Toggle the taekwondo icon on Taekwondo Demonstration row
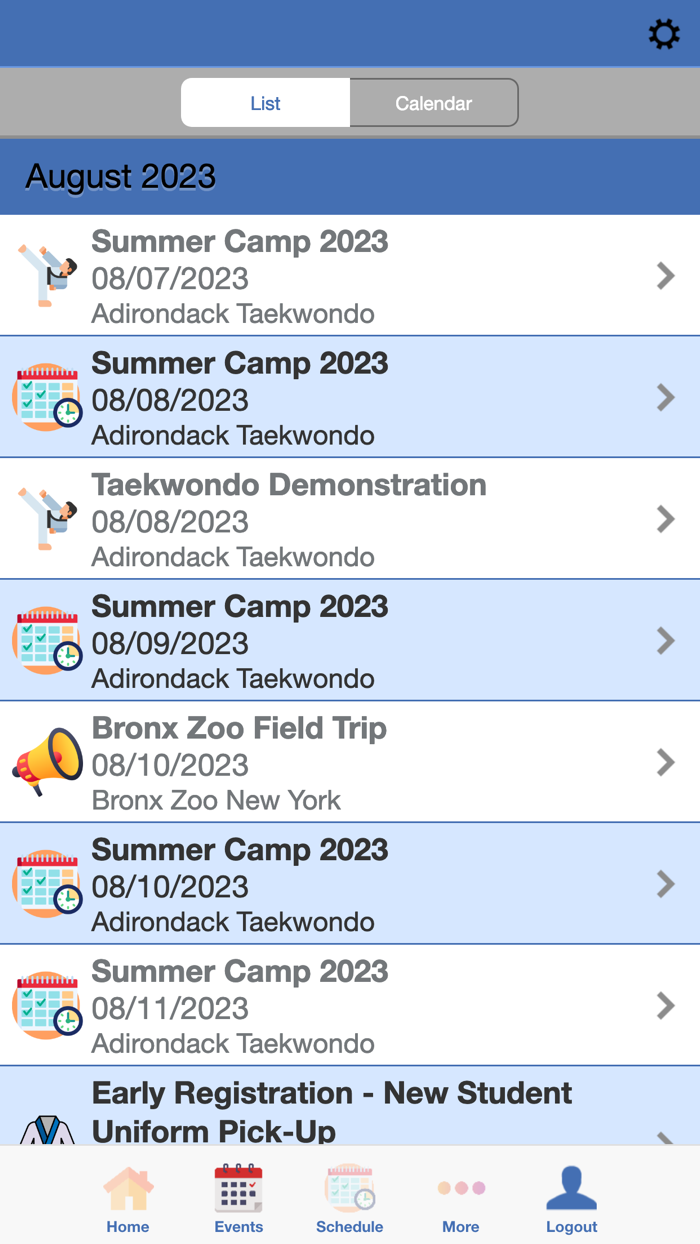Screen dimensions: 700x1244 point(46,519)
